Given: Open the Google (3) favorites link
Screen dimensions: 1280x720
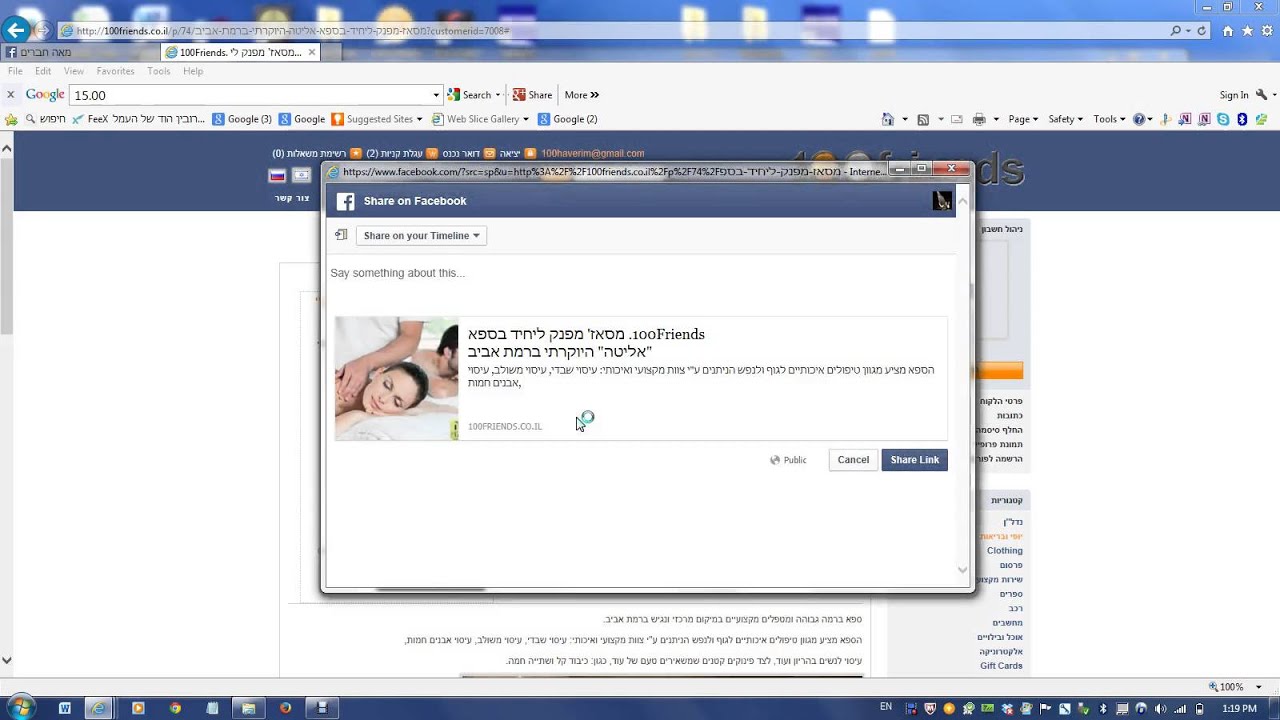Looking at the screenshot, I should (x=241, y=119).
